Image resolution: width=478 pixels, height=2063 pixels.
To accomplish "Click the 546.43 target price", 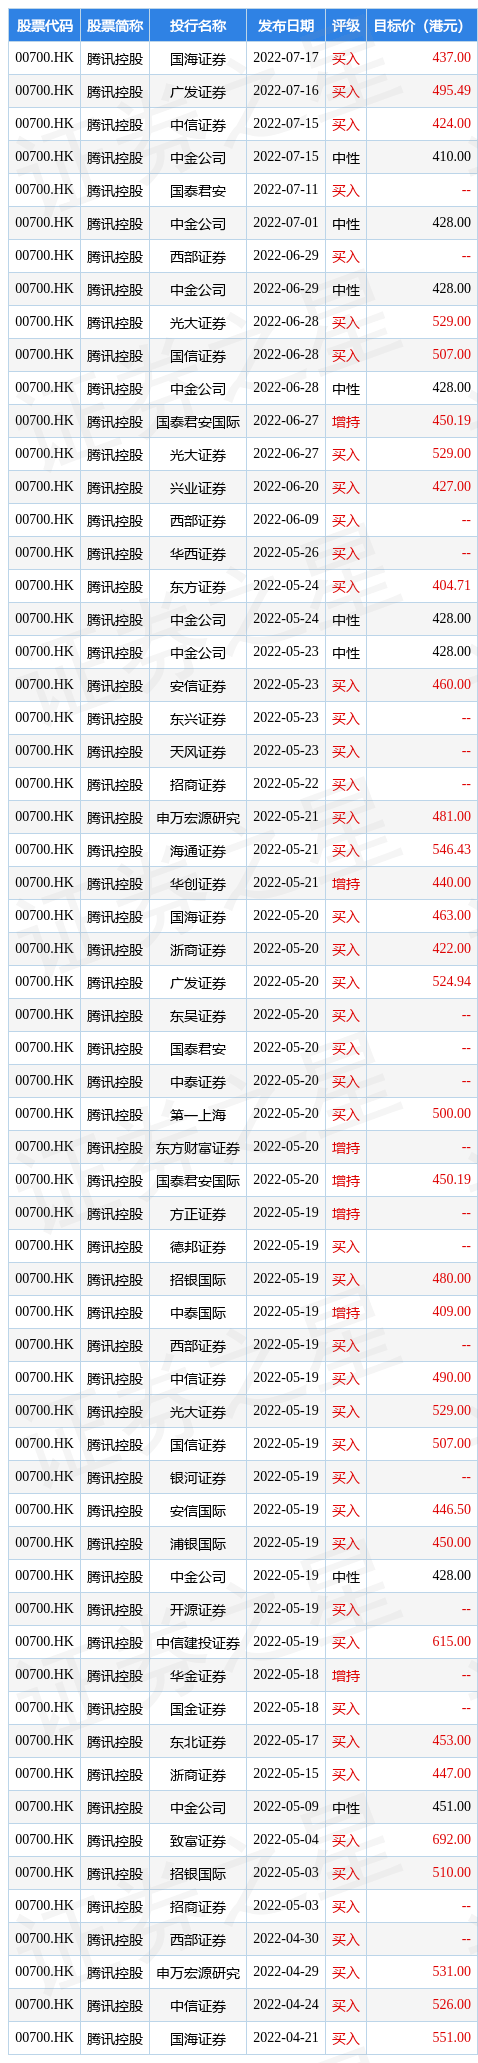I will tap(451, 850).
